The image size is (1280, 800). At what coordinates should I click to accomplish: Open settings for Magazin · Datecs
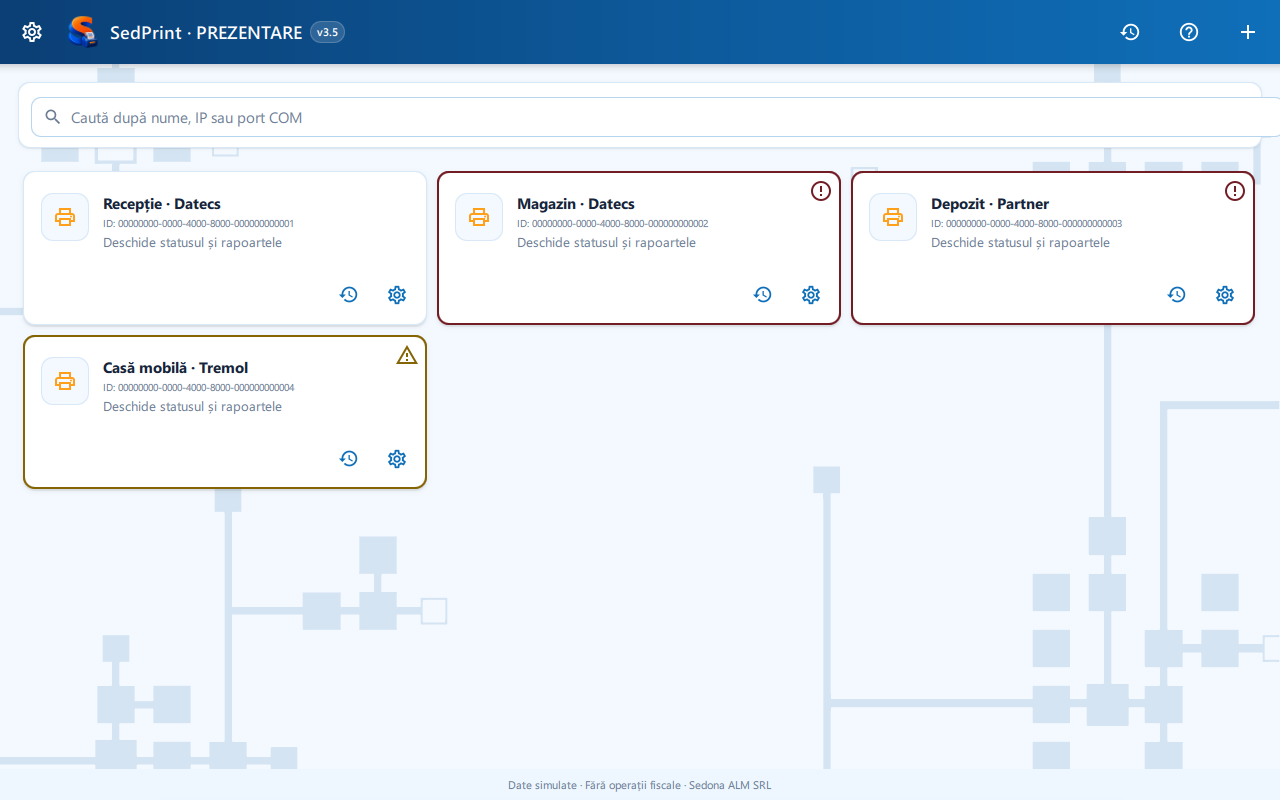coord(811,295)
